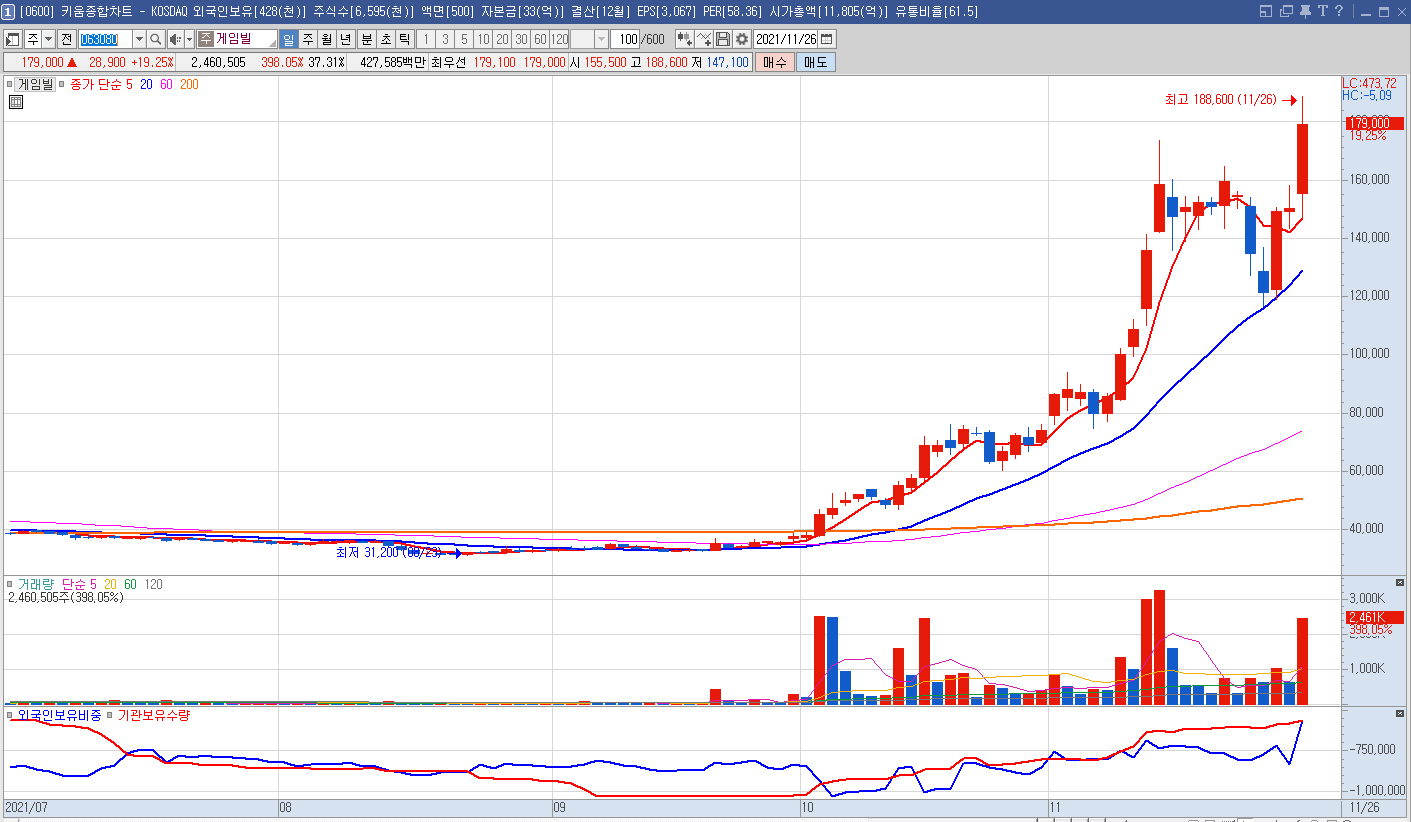Screen dimensions: 1411x822
Task: Expand the stock code 063080 dropdown
Action: pos(139,39)
